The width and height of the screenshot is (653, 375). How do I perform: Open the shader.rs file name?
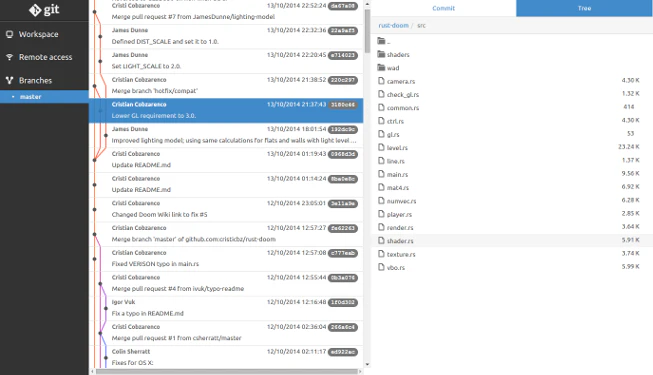[400, 241]
